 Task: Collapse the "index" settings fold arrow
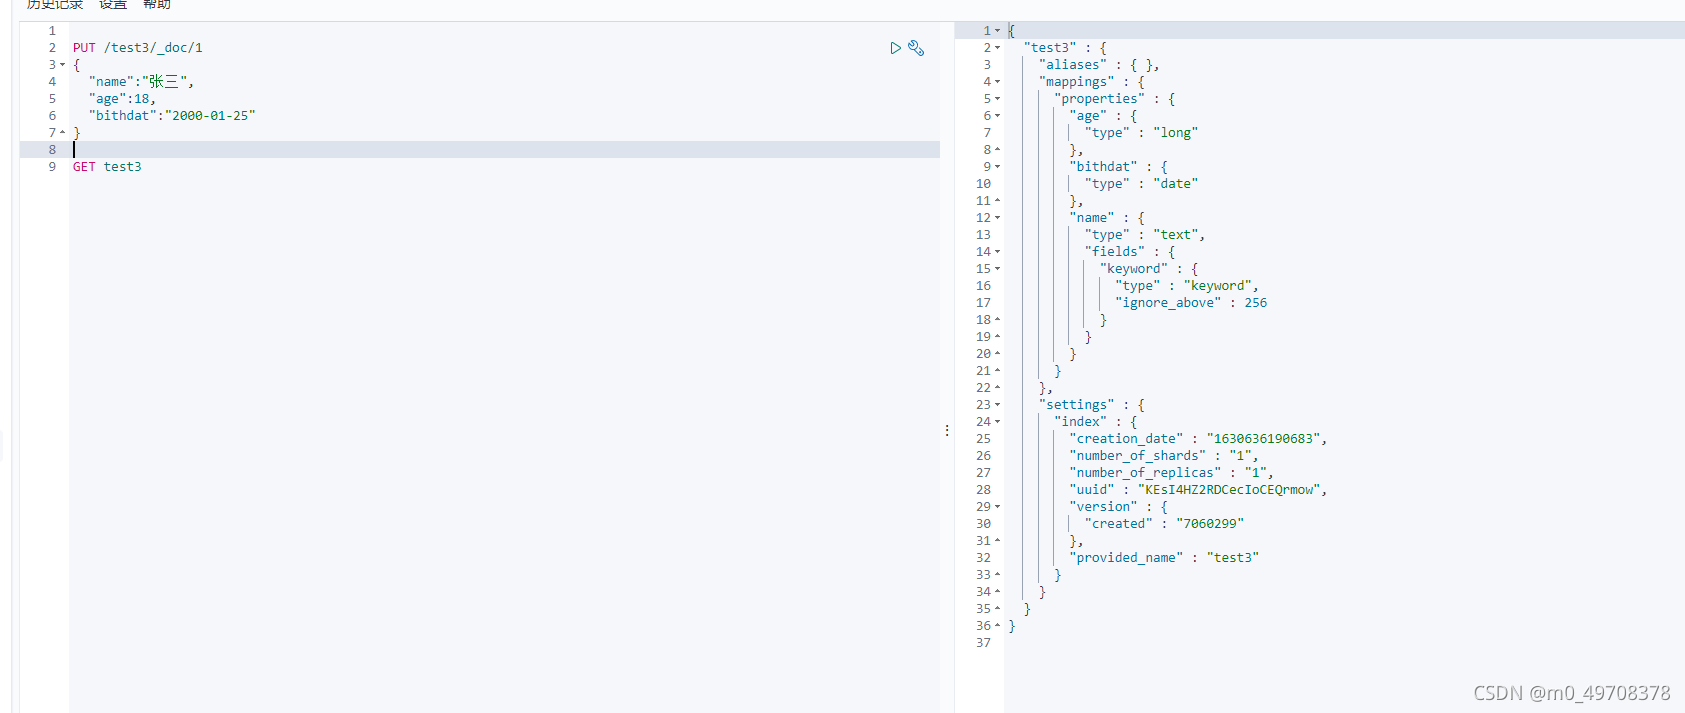997,422
